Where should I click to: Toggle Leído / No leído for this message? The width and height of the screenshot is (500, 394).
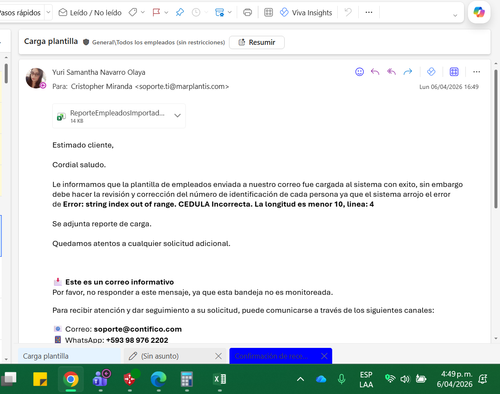pos(90,13)
